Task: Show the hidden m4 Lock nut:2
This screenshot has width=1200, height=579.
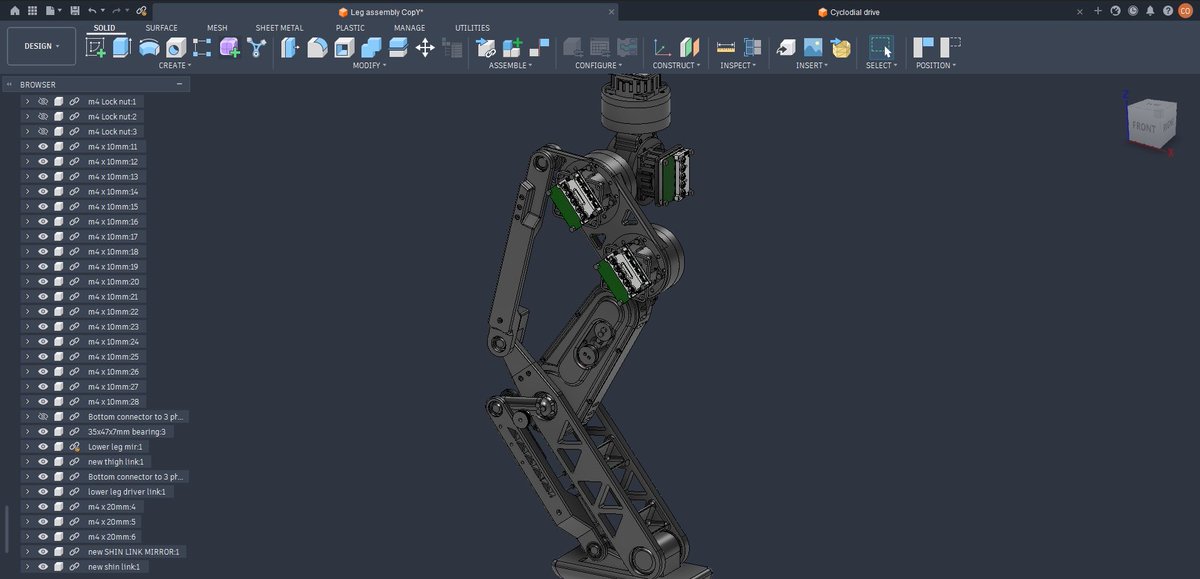Action: click(x=43, y=117)
